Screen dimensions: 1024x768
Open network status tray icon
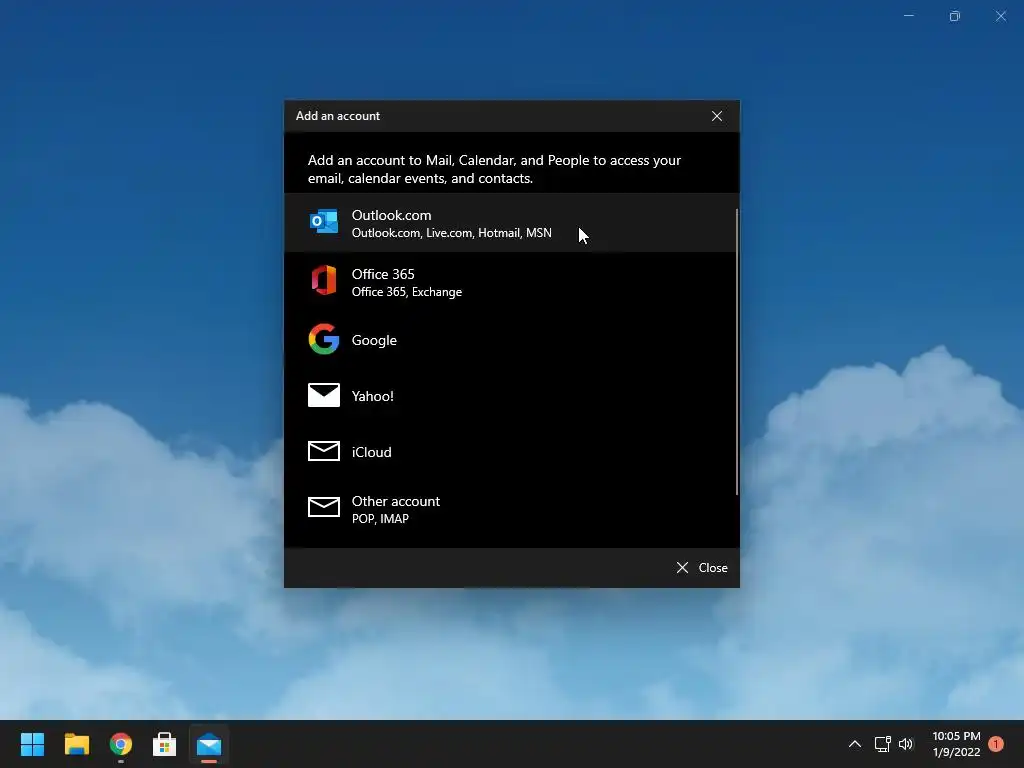pos(882,744)
